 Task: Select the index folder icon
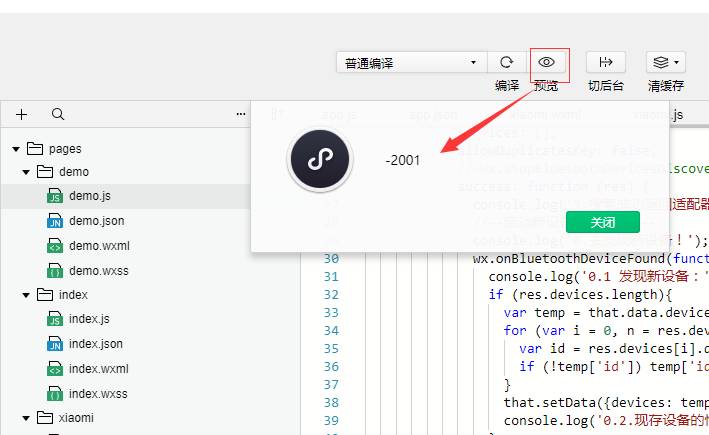coord(45,295)
